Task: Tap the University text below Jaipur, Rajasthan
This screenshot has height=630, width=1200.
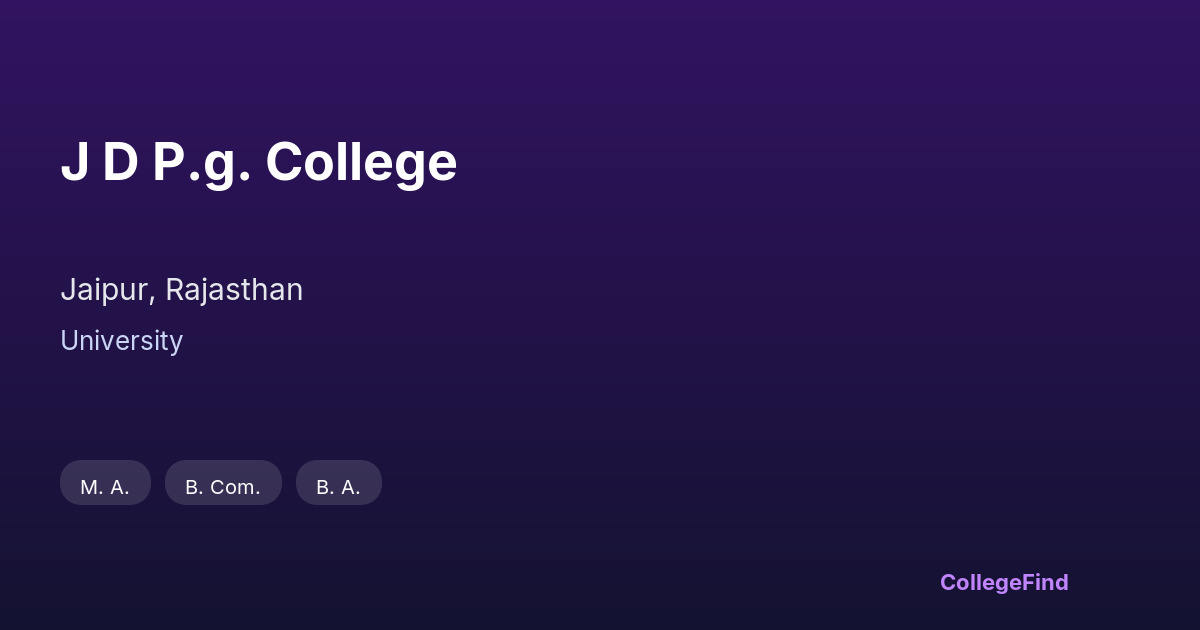Action: tap(121, 341)
